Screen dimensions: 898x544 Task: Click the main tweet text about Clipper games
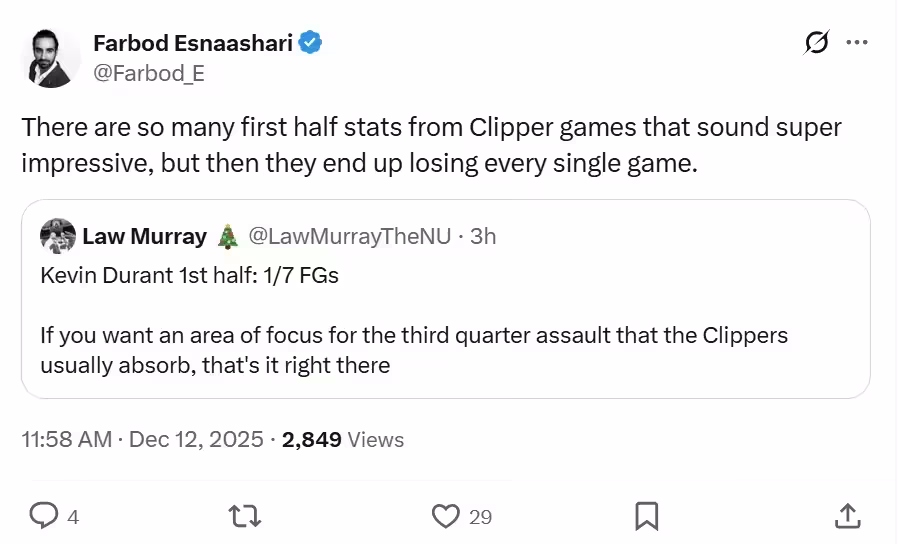430,145
